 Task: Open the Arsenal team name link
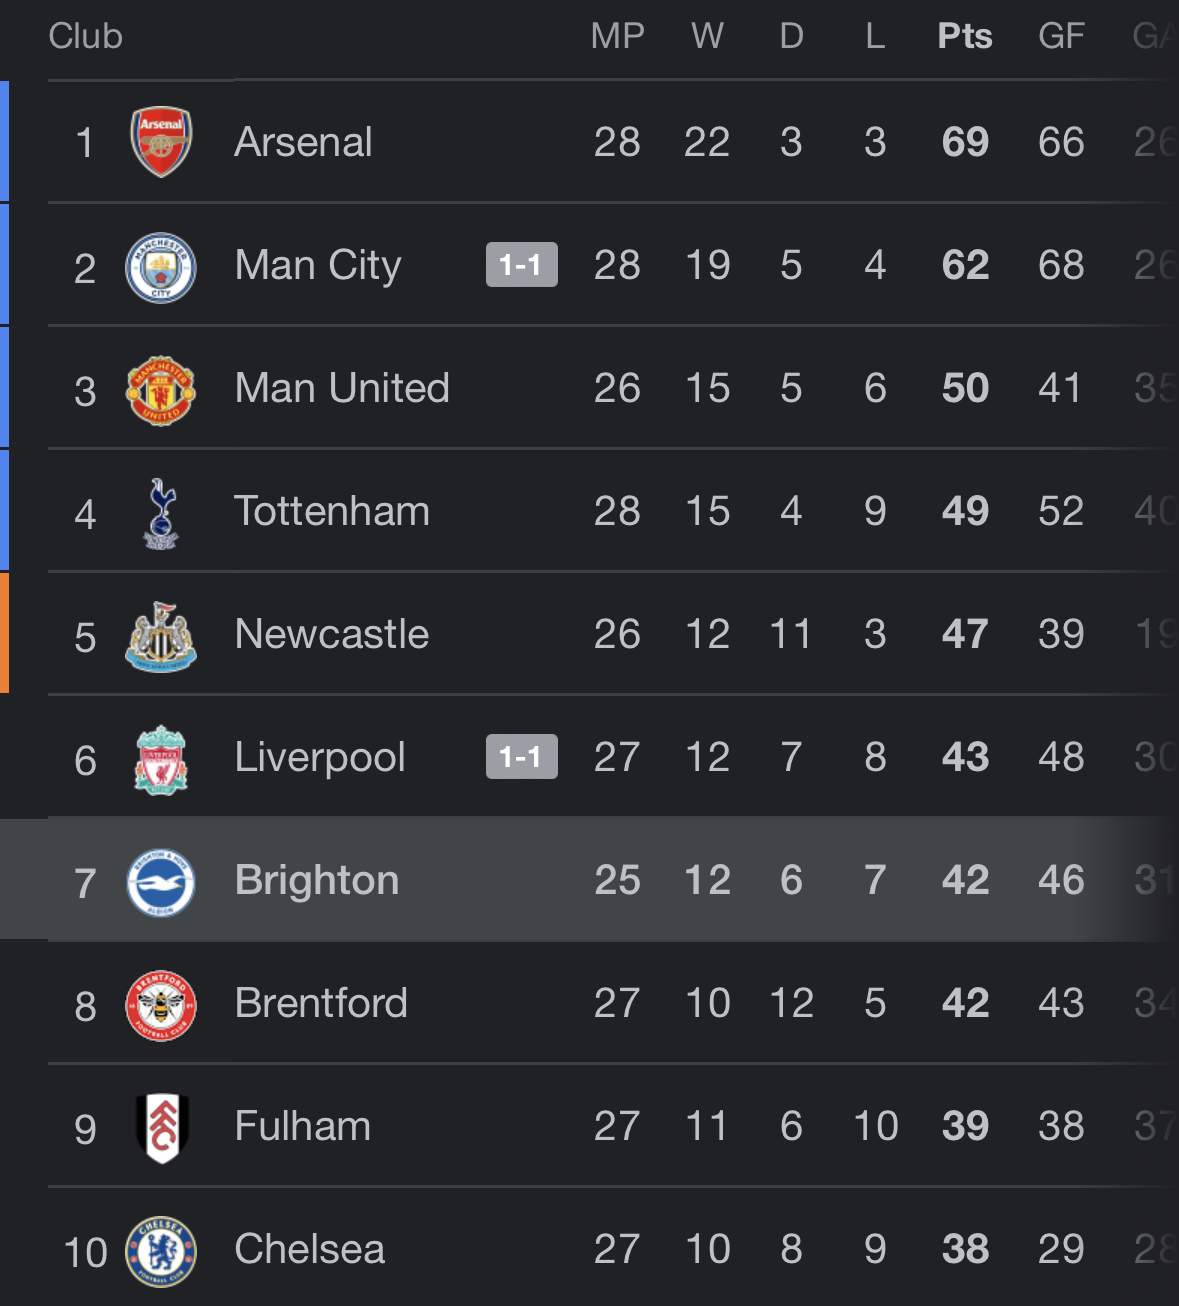coord(303,142)
